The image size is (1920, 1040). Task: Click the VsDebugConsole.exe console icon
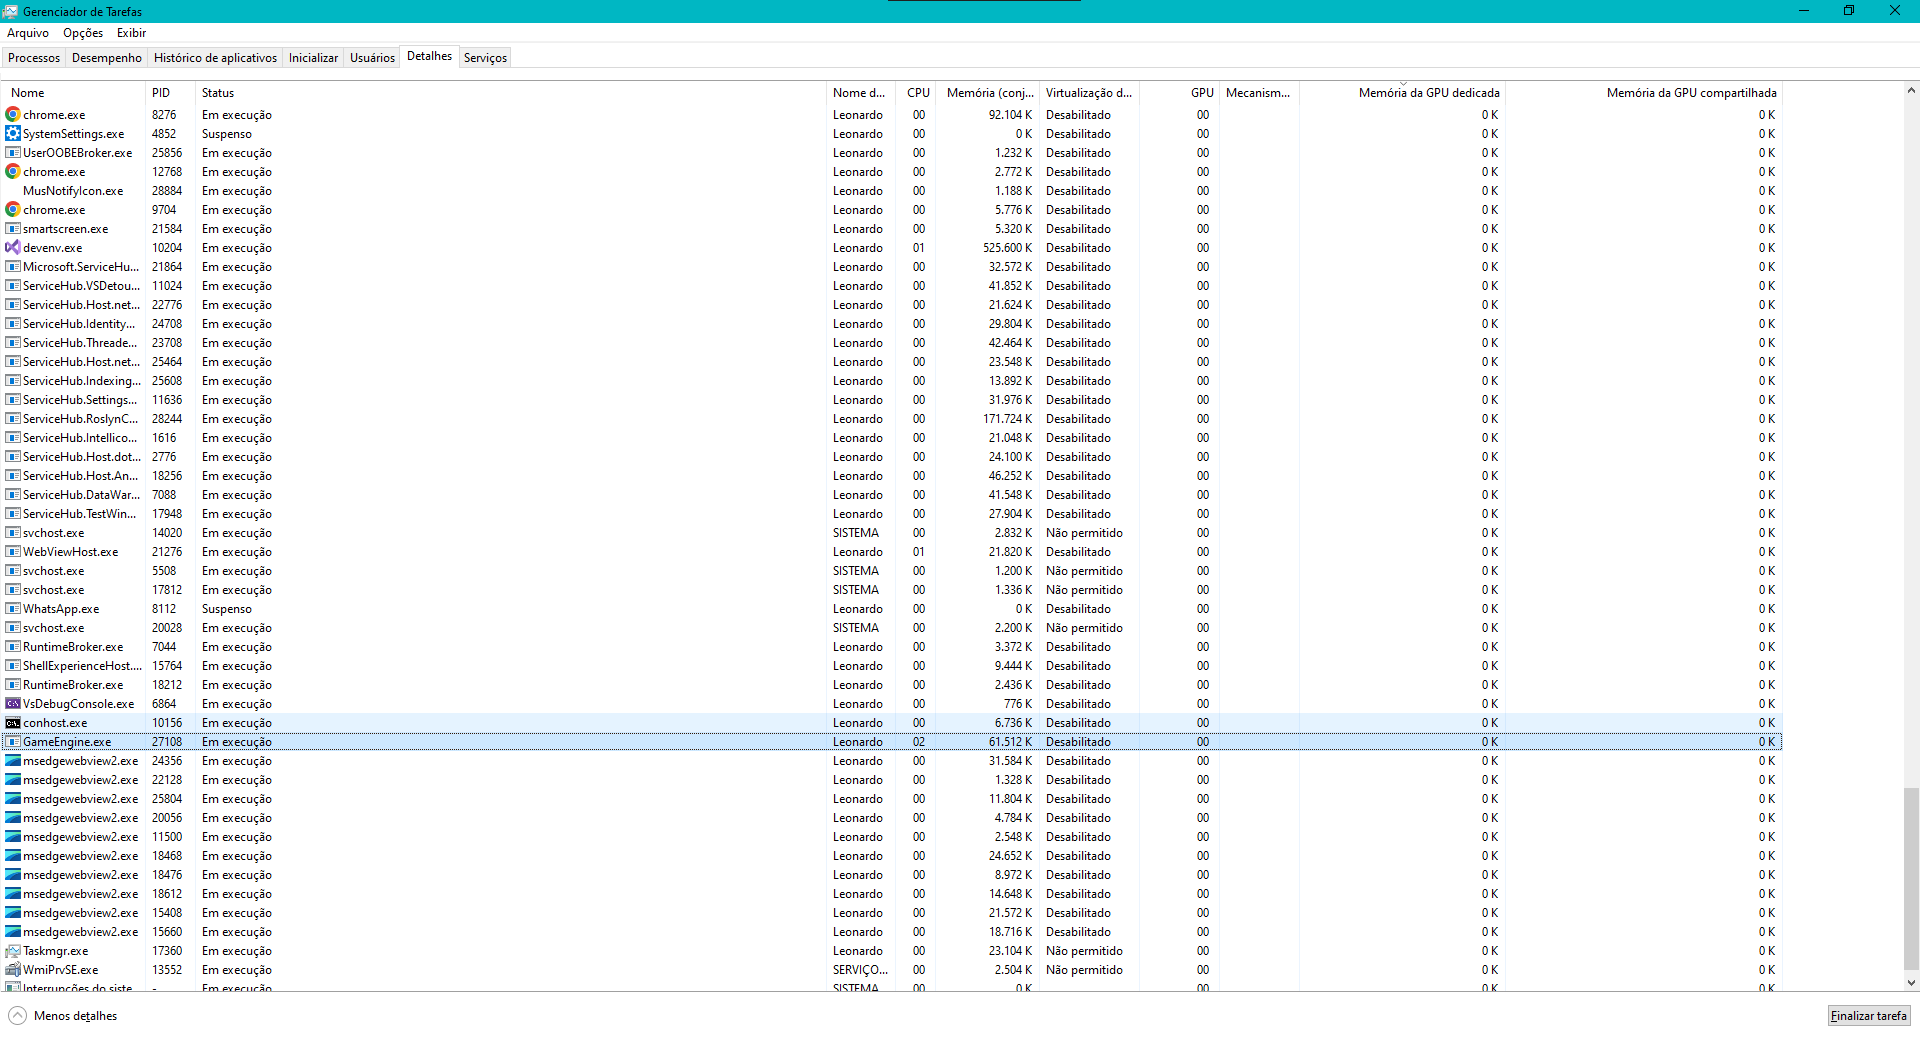(x=13, y=703)
